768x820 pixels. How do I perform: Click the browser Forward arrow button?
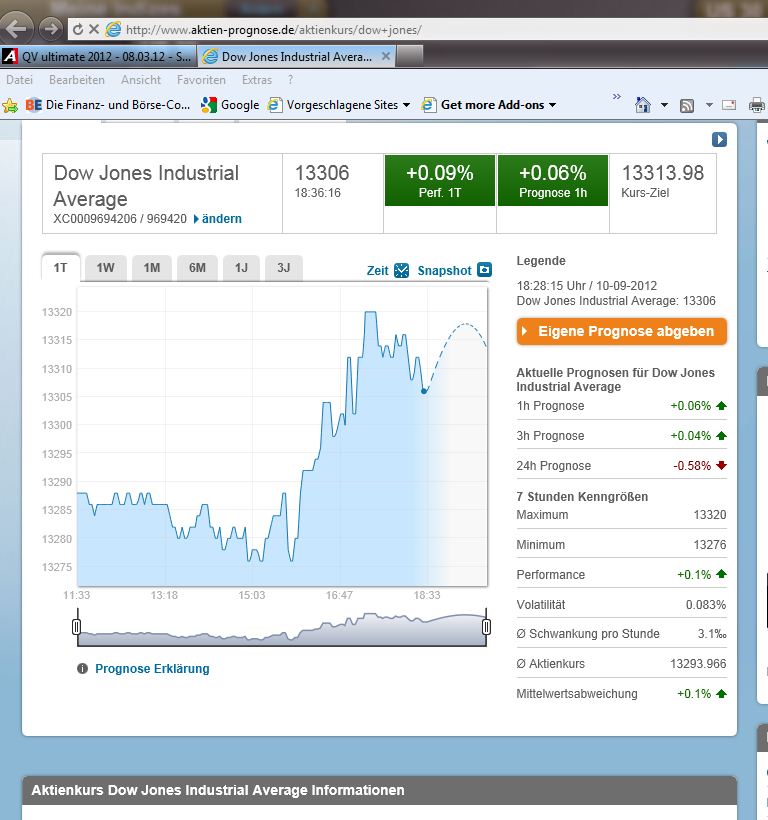pyautogui.click(x=50, y=29)
